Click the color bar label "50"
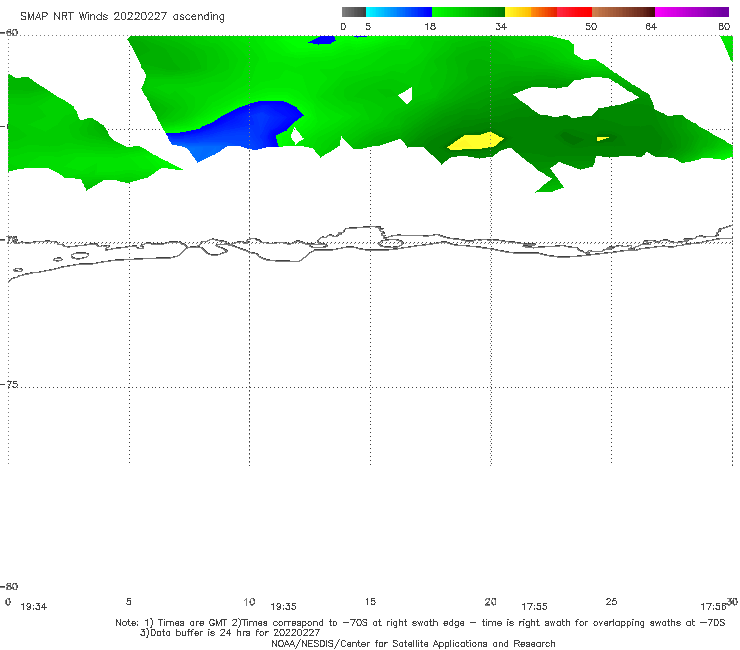 (591, 26)
